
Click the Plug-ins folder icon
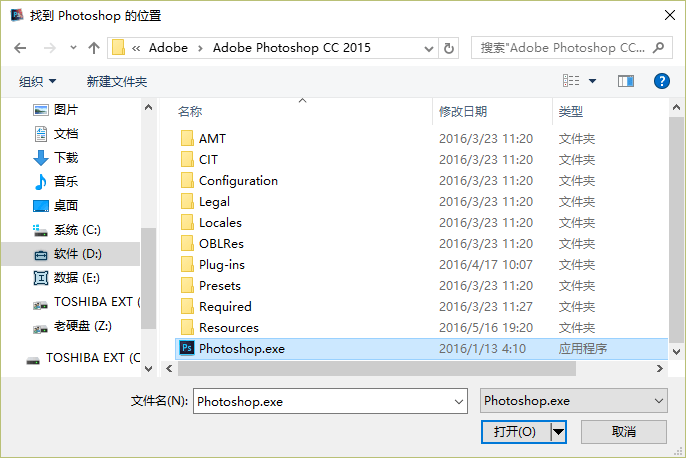click(187, 264)
